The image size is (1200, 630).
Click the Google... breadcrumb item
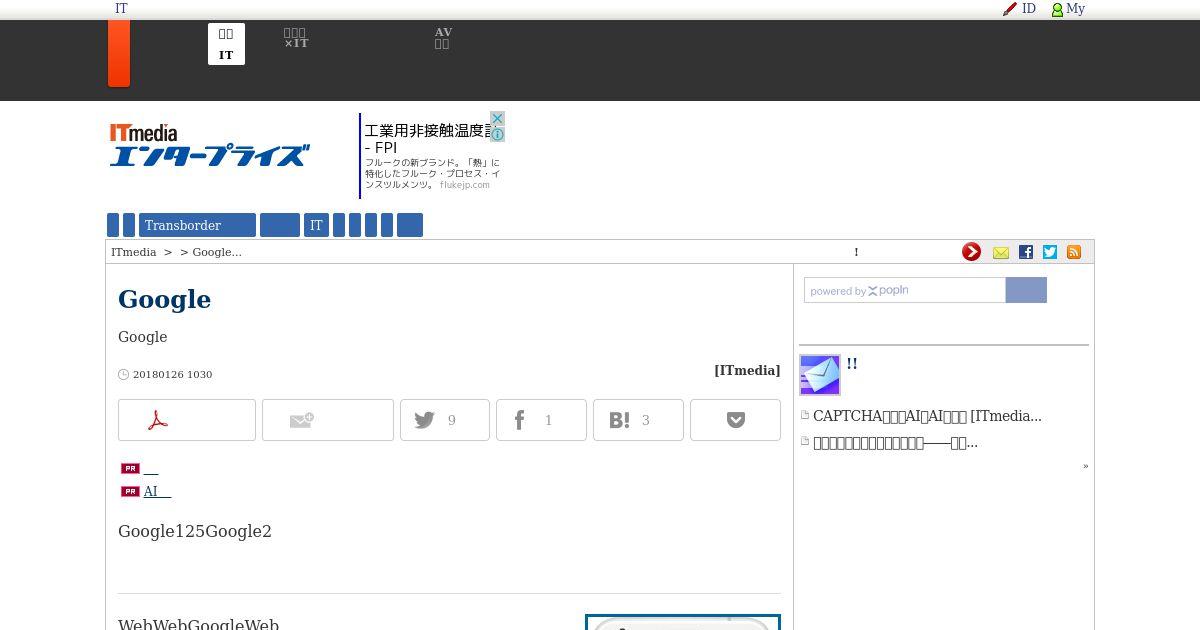click(217, 252)
